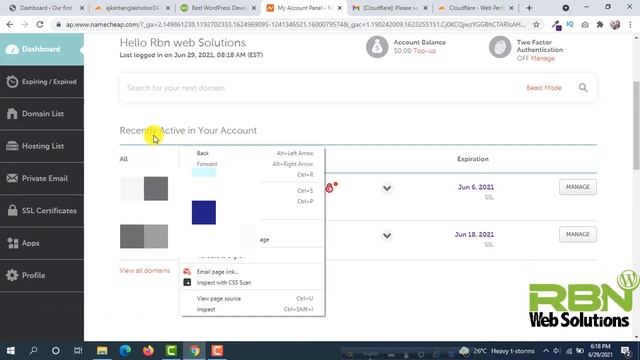Click the Account Balance money bag icon
The width and height of the screenshot is (640, 360).
tap(377, 47)
